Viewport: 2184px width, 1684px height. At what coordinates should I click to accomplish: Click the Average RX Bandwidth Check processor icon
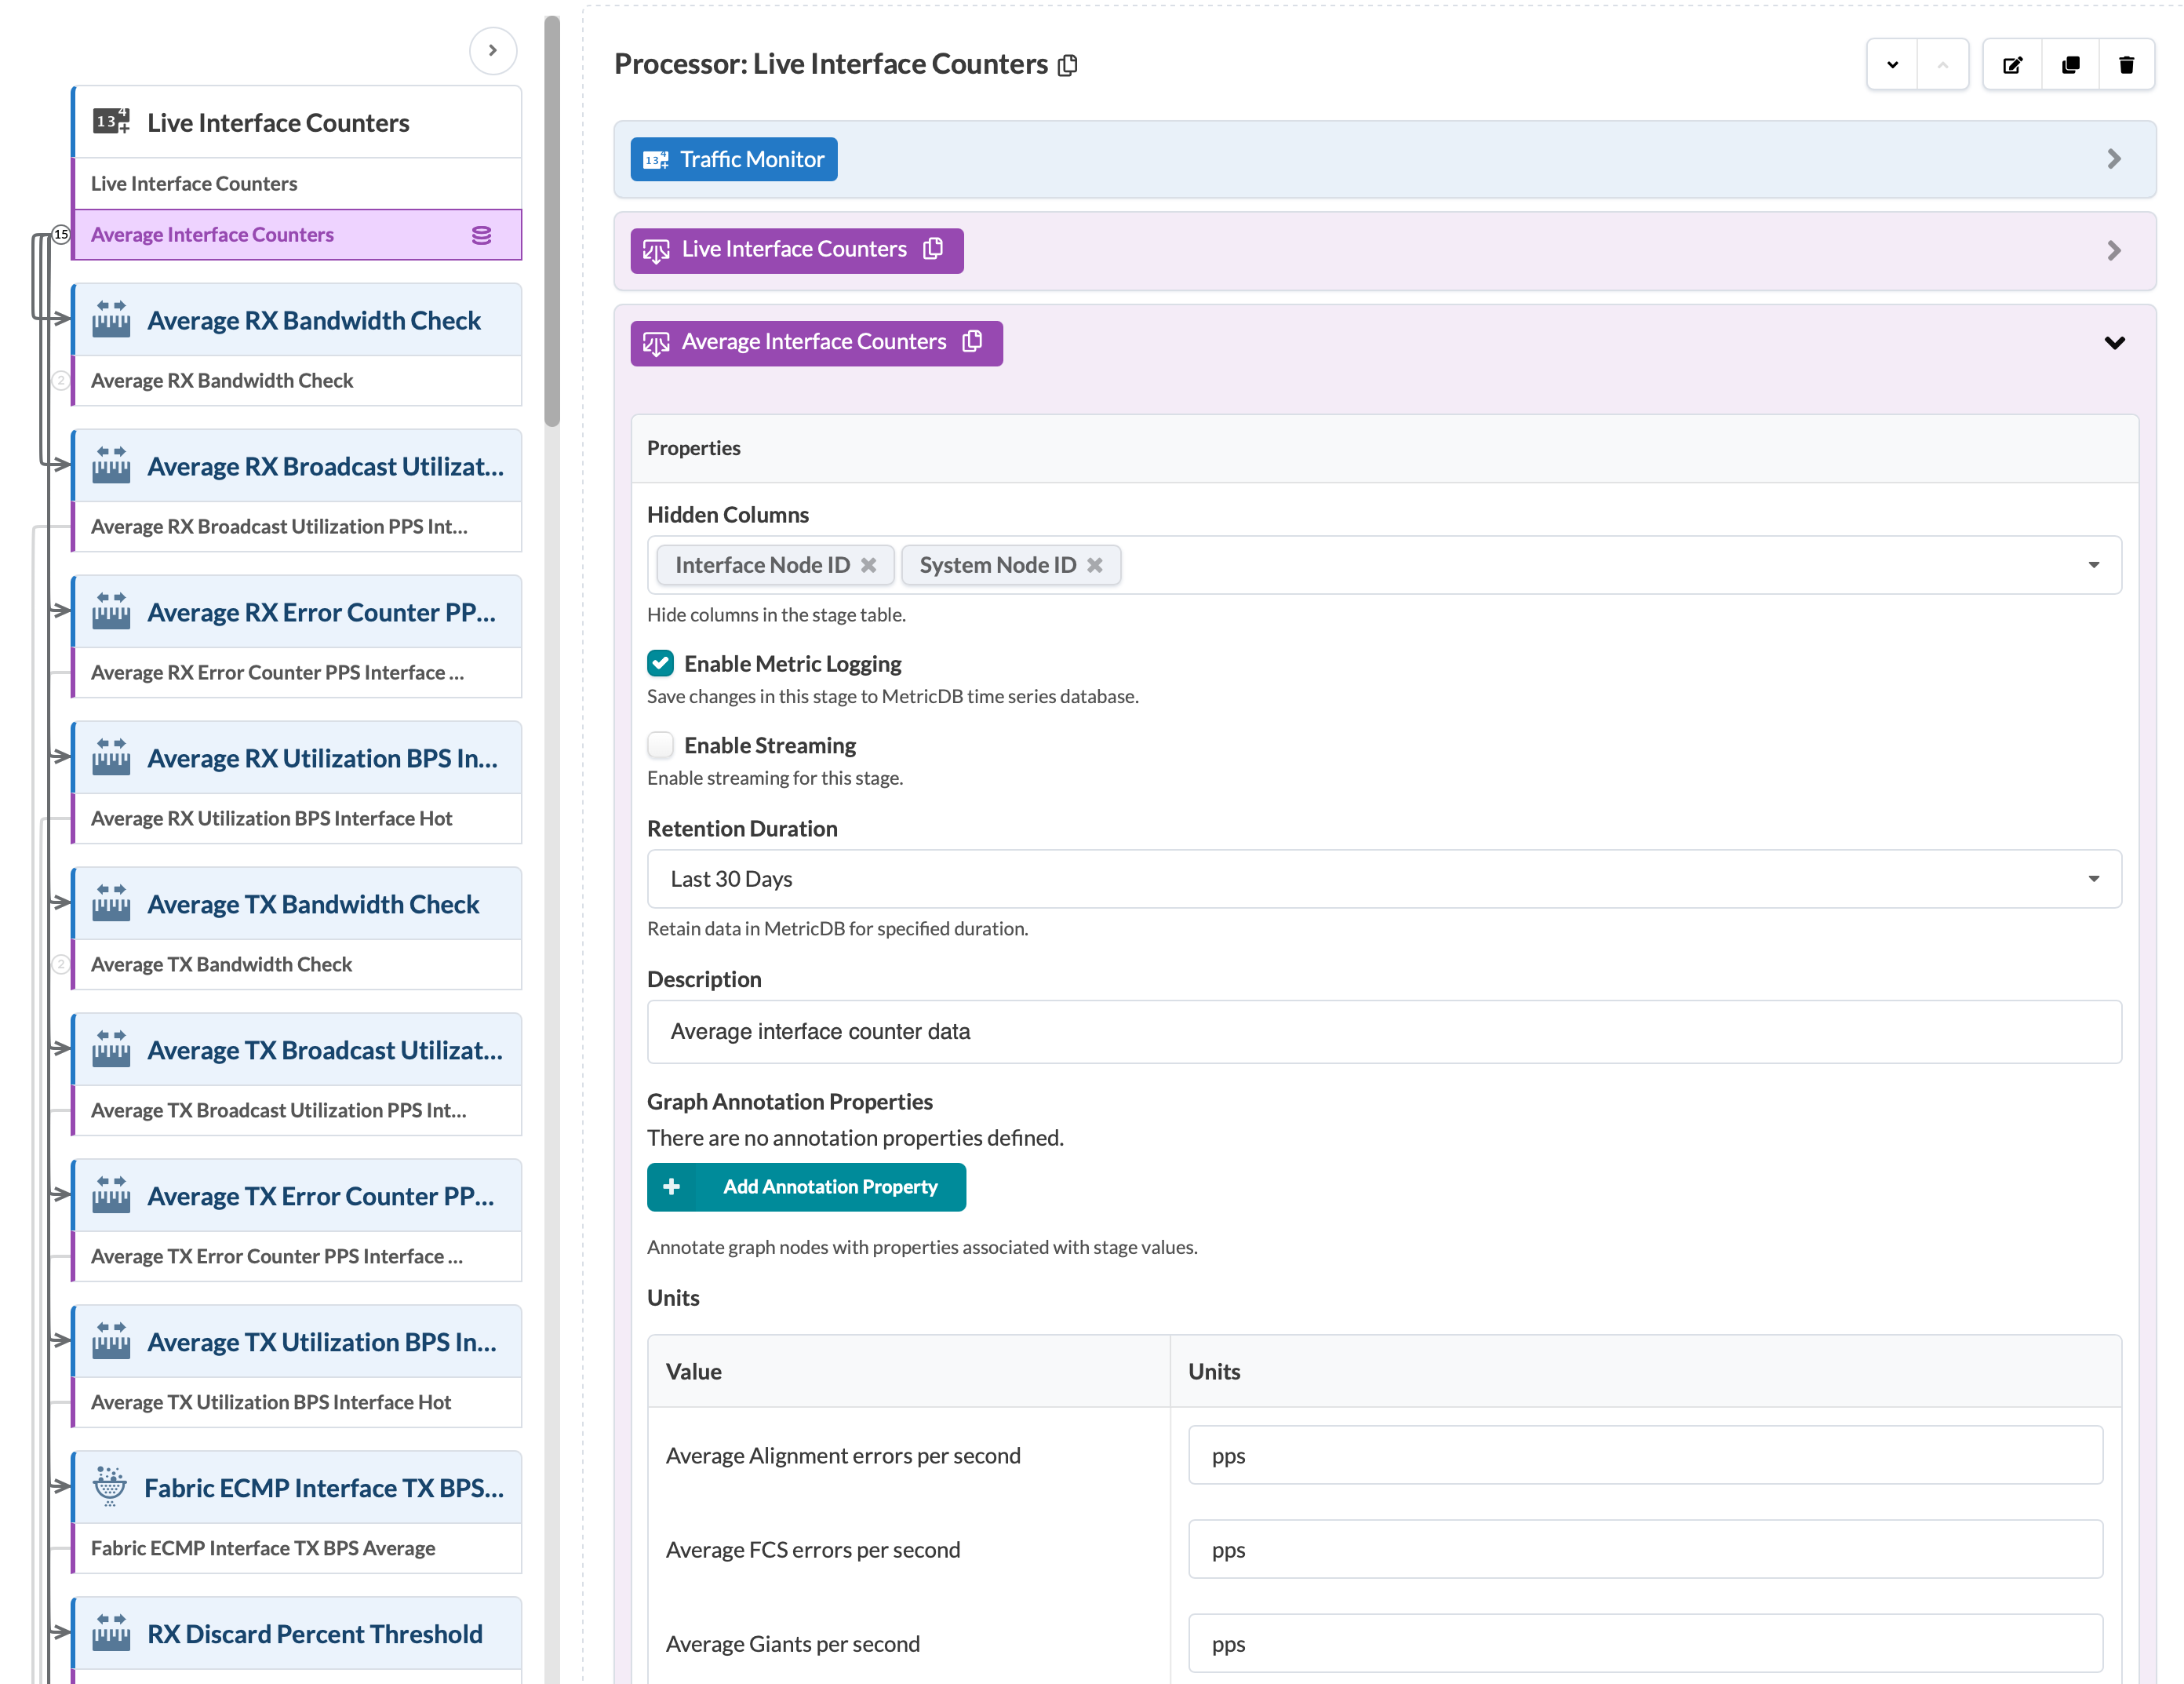(111, 320)
